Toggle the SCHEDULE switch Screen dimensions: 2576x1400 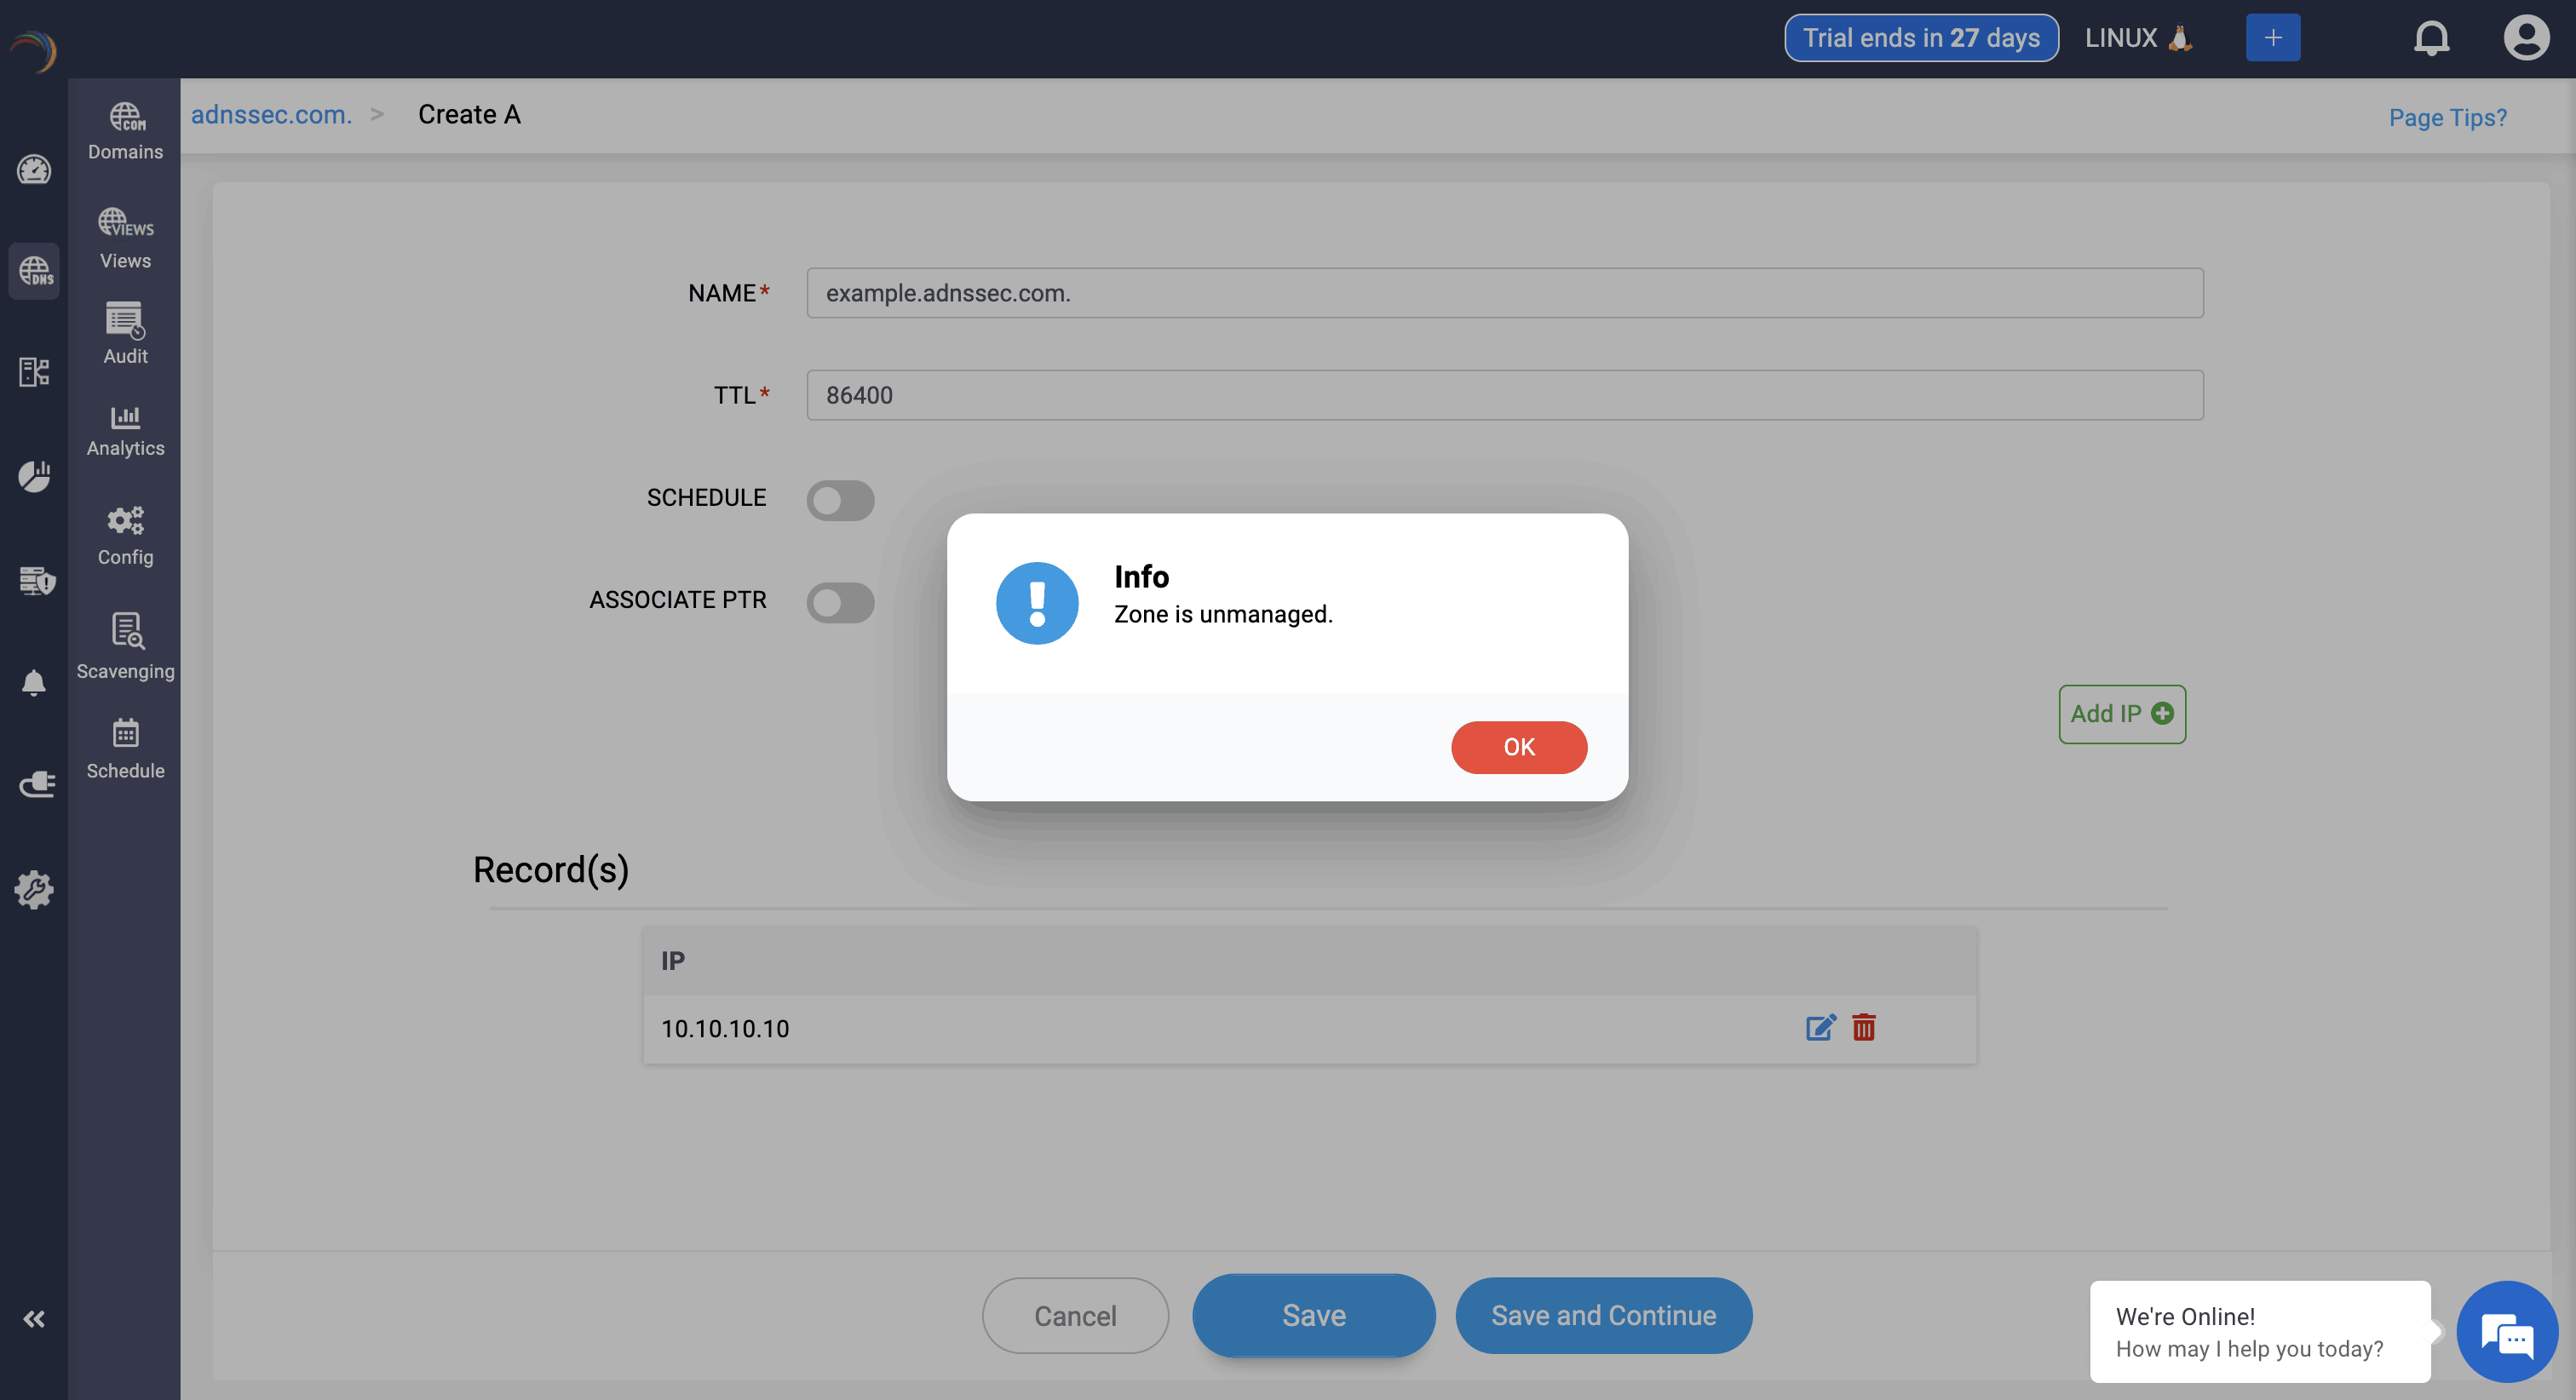coord(840,500)
